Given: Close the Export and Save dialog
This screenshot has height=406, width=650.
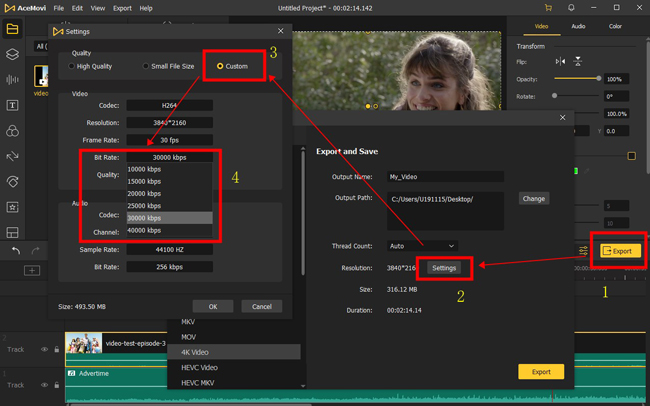Looking at the screenshot, I should pos(563,117).
